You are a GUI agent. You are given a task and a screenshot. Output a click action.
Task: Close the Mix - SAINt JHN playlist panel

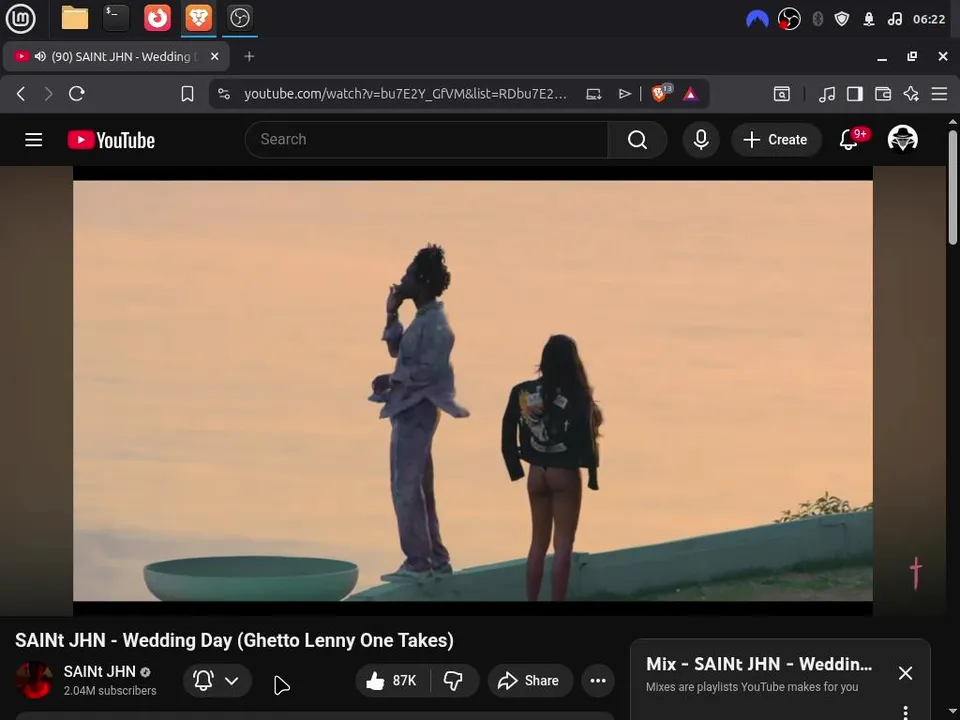(x=906, y=673)
